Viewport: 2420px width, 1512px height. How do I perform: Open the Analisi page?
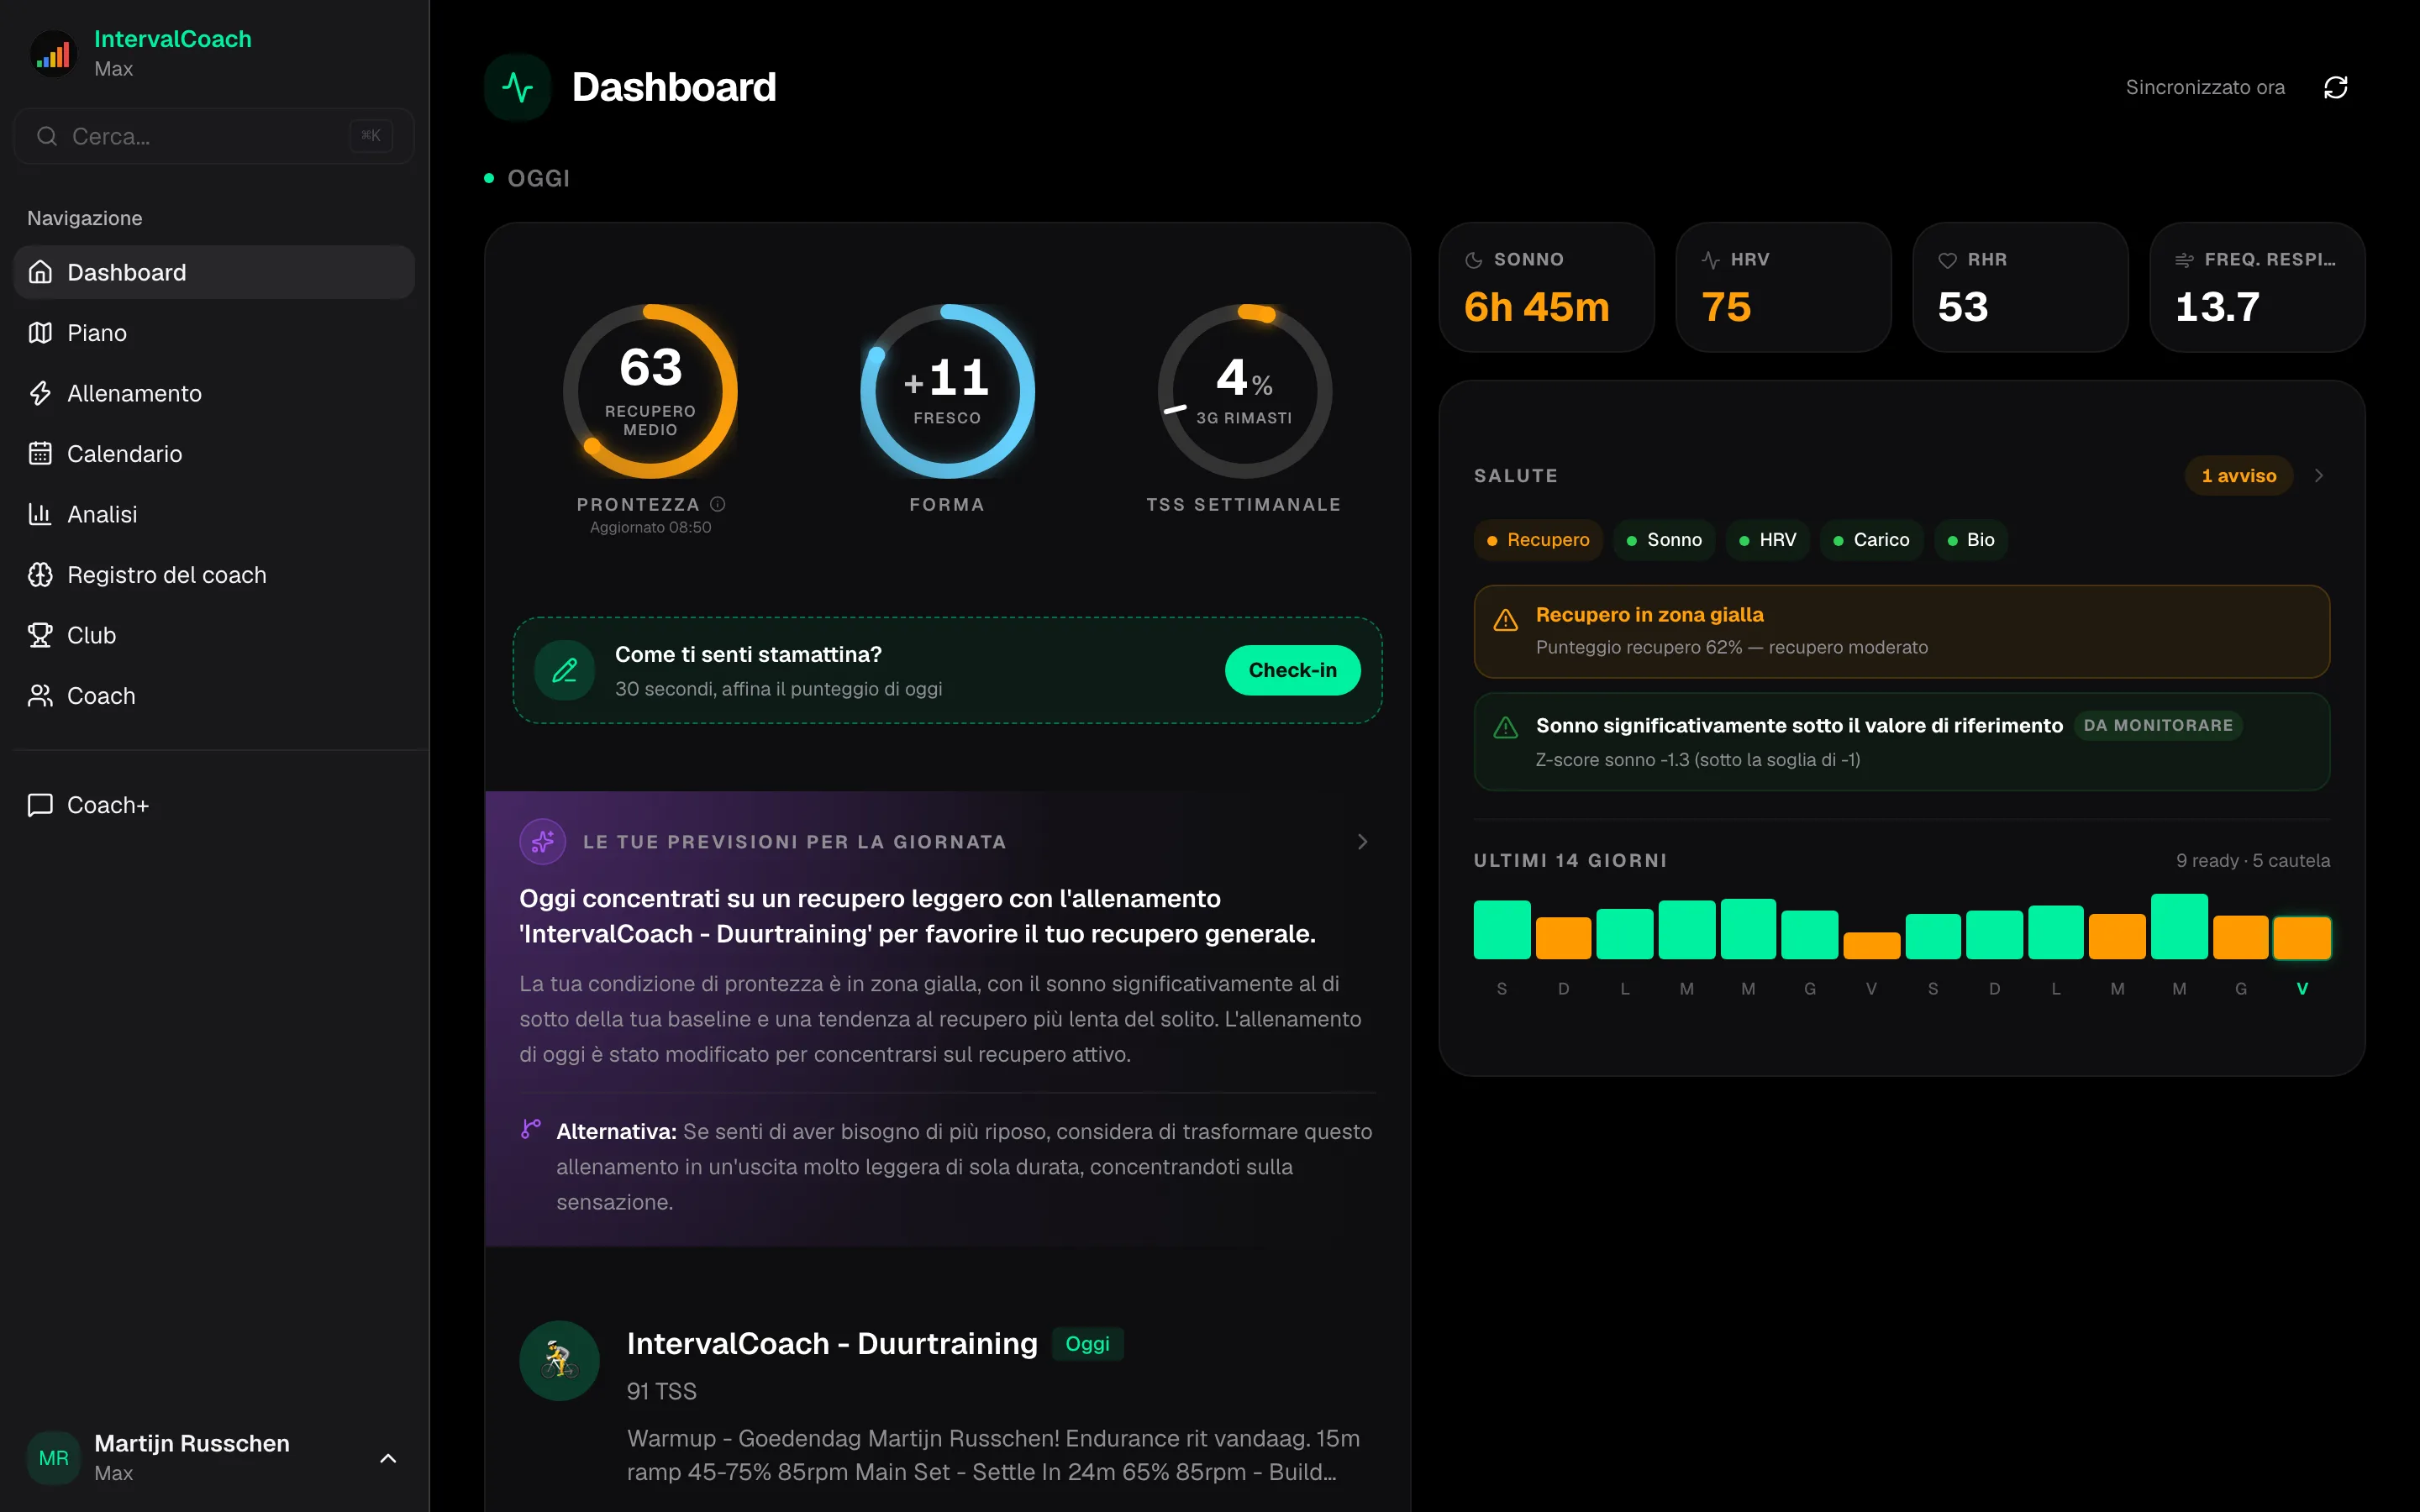(214, 514)
